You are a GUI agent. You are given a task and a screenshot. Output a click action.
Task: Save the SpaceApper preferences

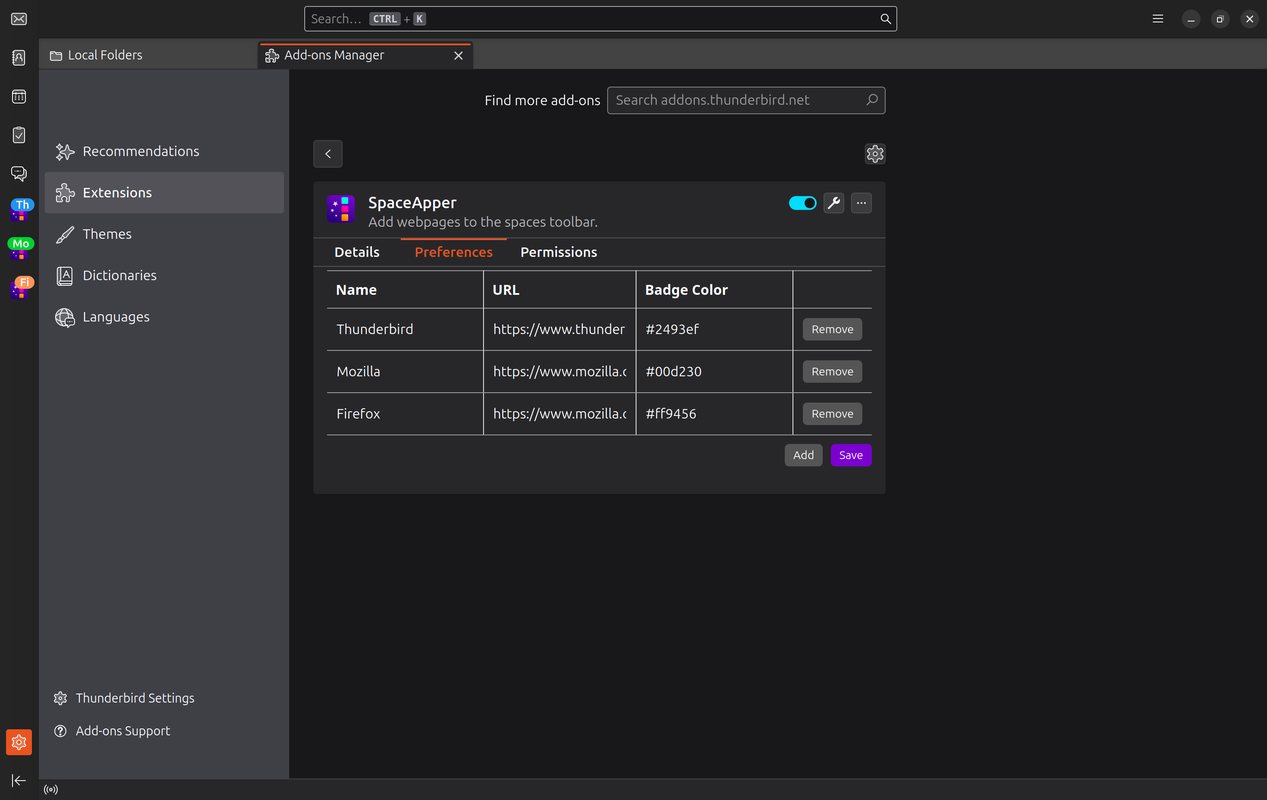tap(851, 455)
